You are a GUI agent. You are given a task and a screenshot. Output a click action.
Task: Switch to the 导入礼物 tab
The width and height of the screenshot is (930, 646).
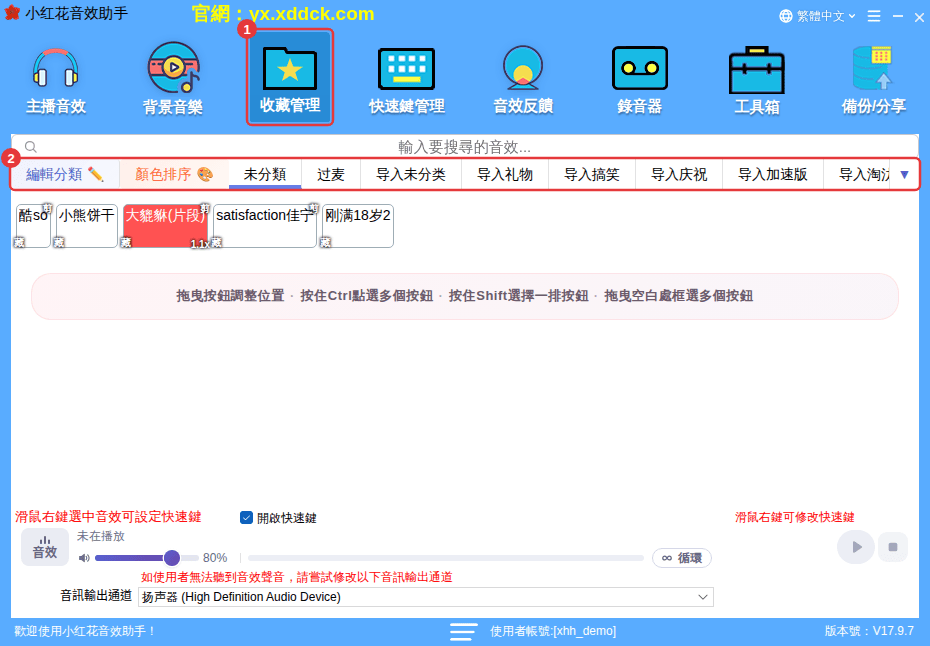(505, 174)
